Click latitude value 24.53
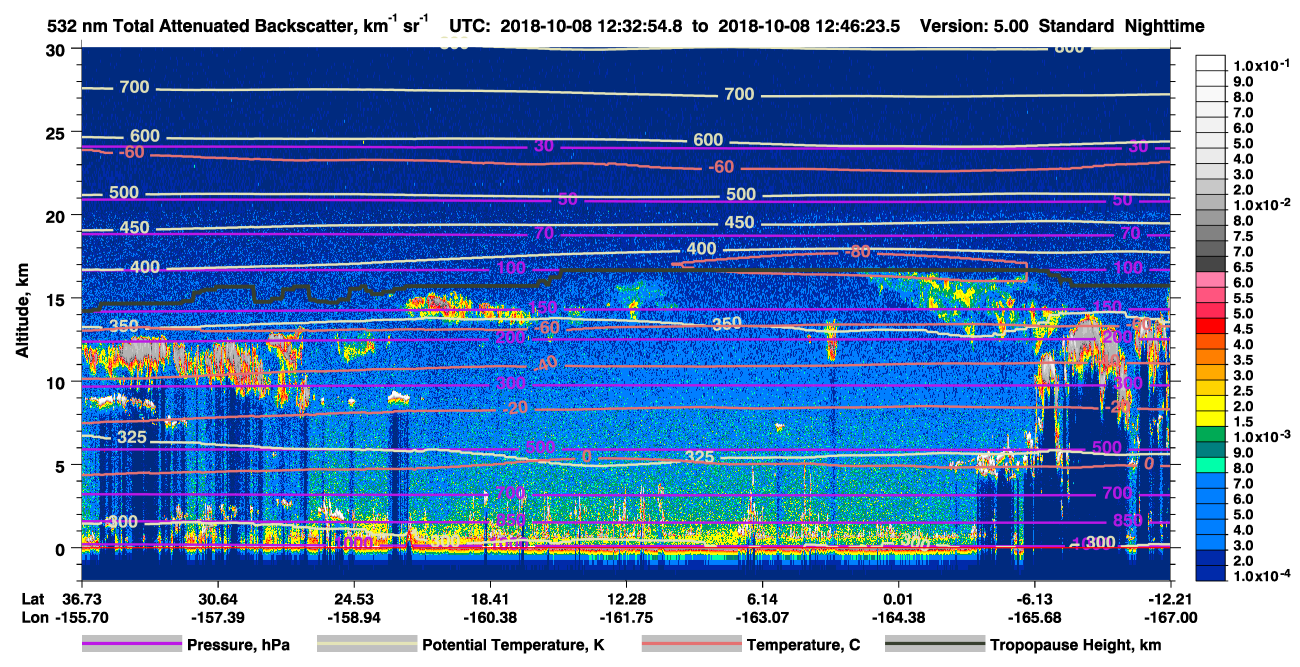 (353, 598)
